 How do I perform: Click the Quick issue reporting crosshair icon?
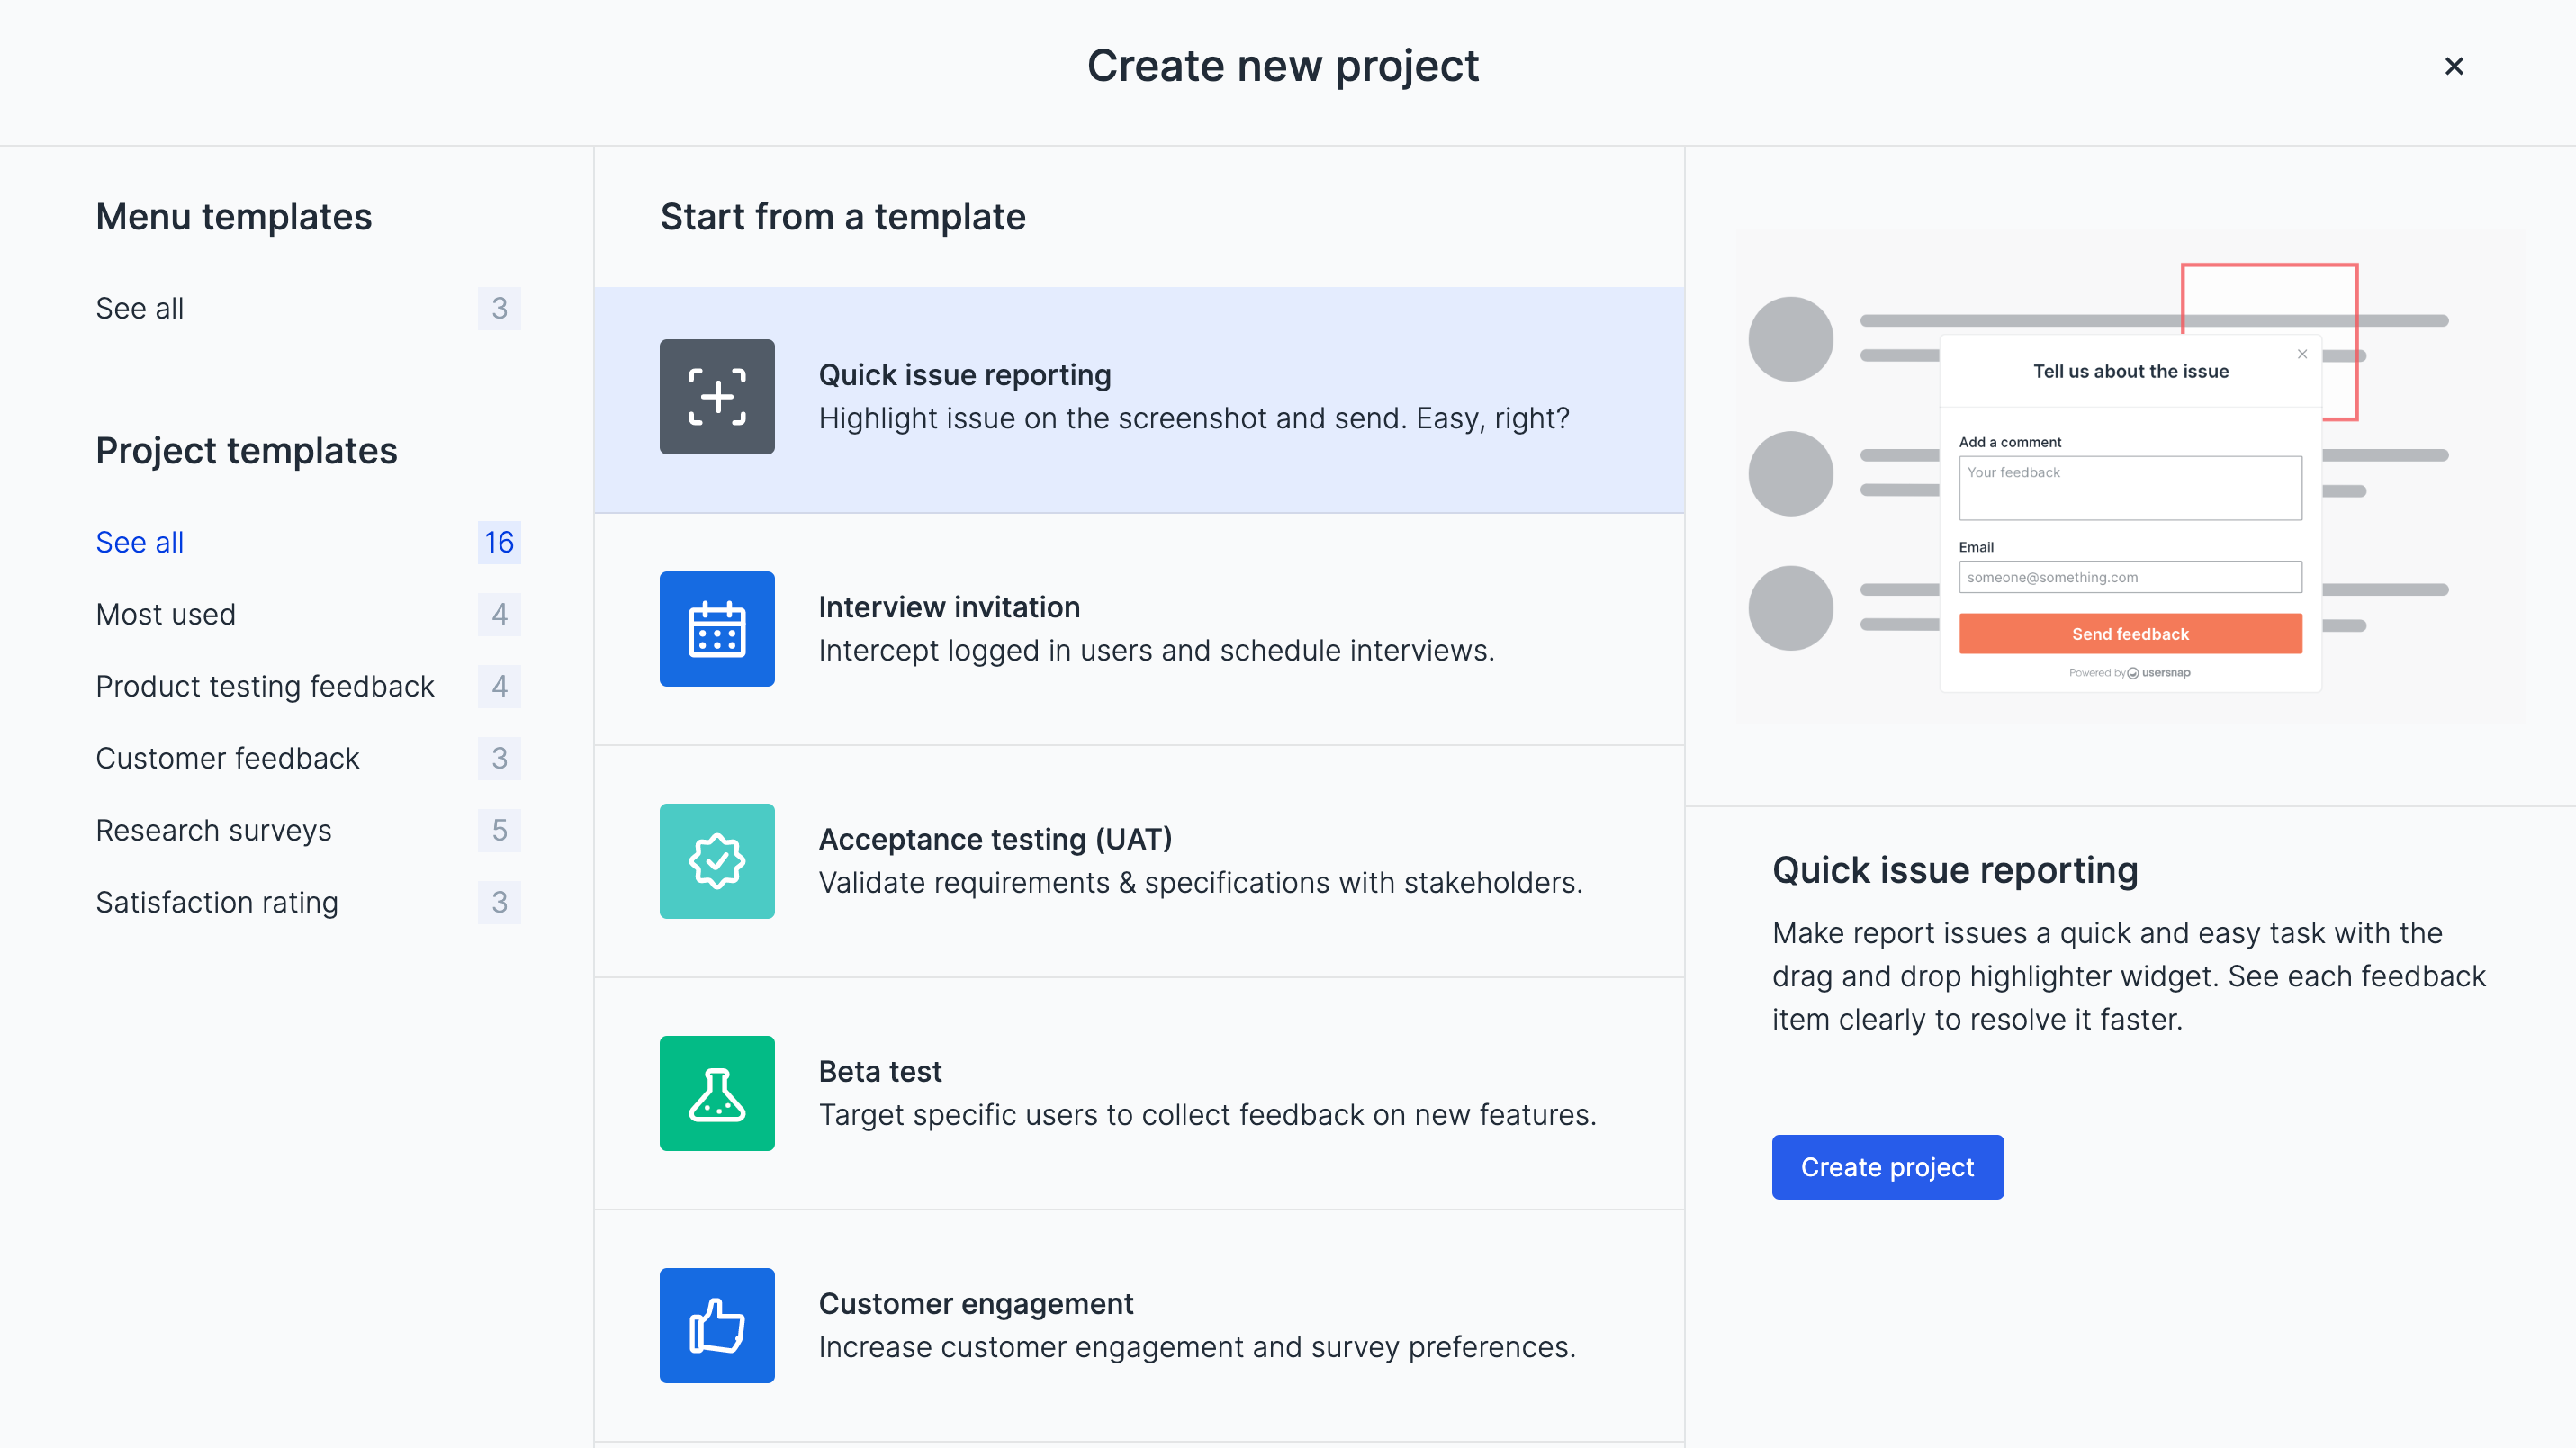click(x=716, y=396)
